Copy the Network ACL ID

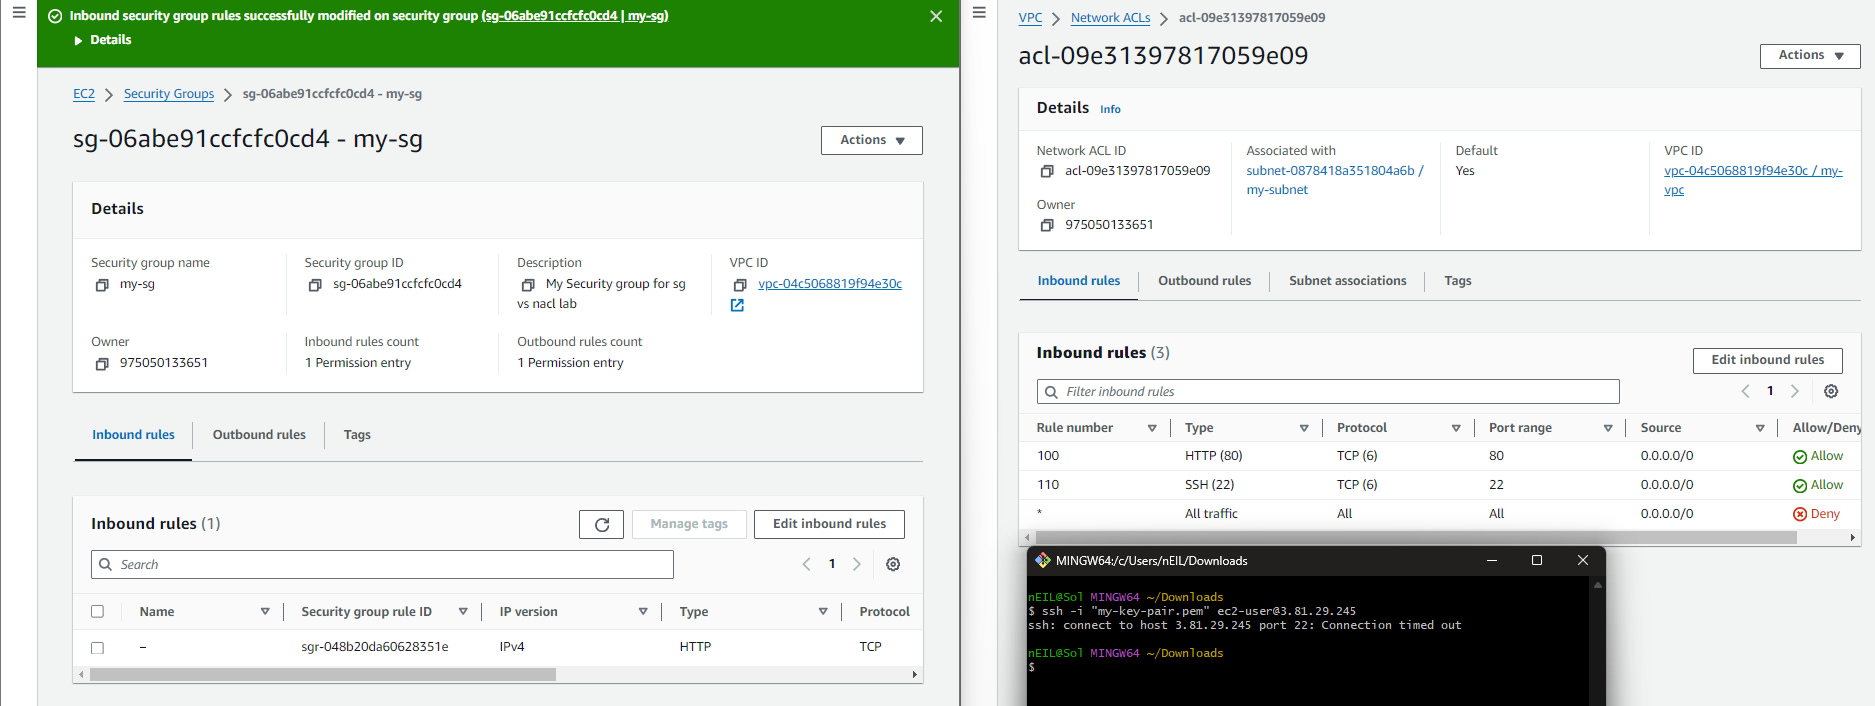pos(1047,172)
